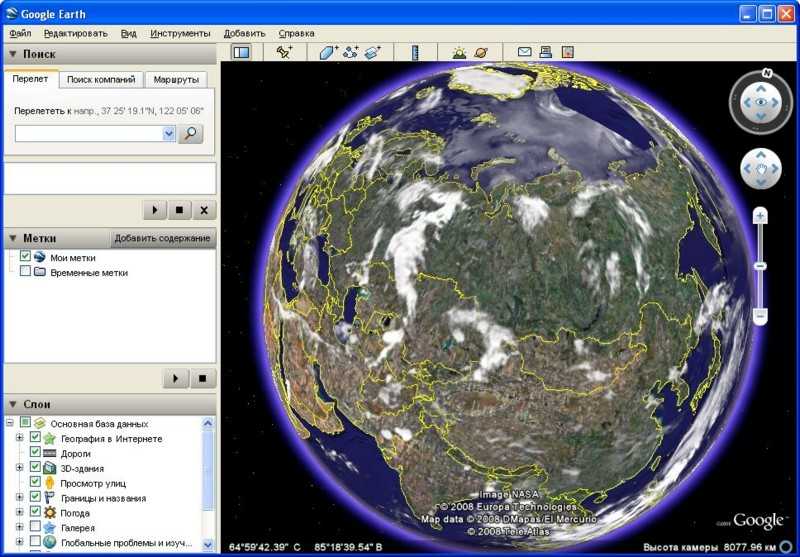The height and width of the screenshot is (557, 800).
Task: Open the fly-to search history dropdown
Action: point(169,134)
